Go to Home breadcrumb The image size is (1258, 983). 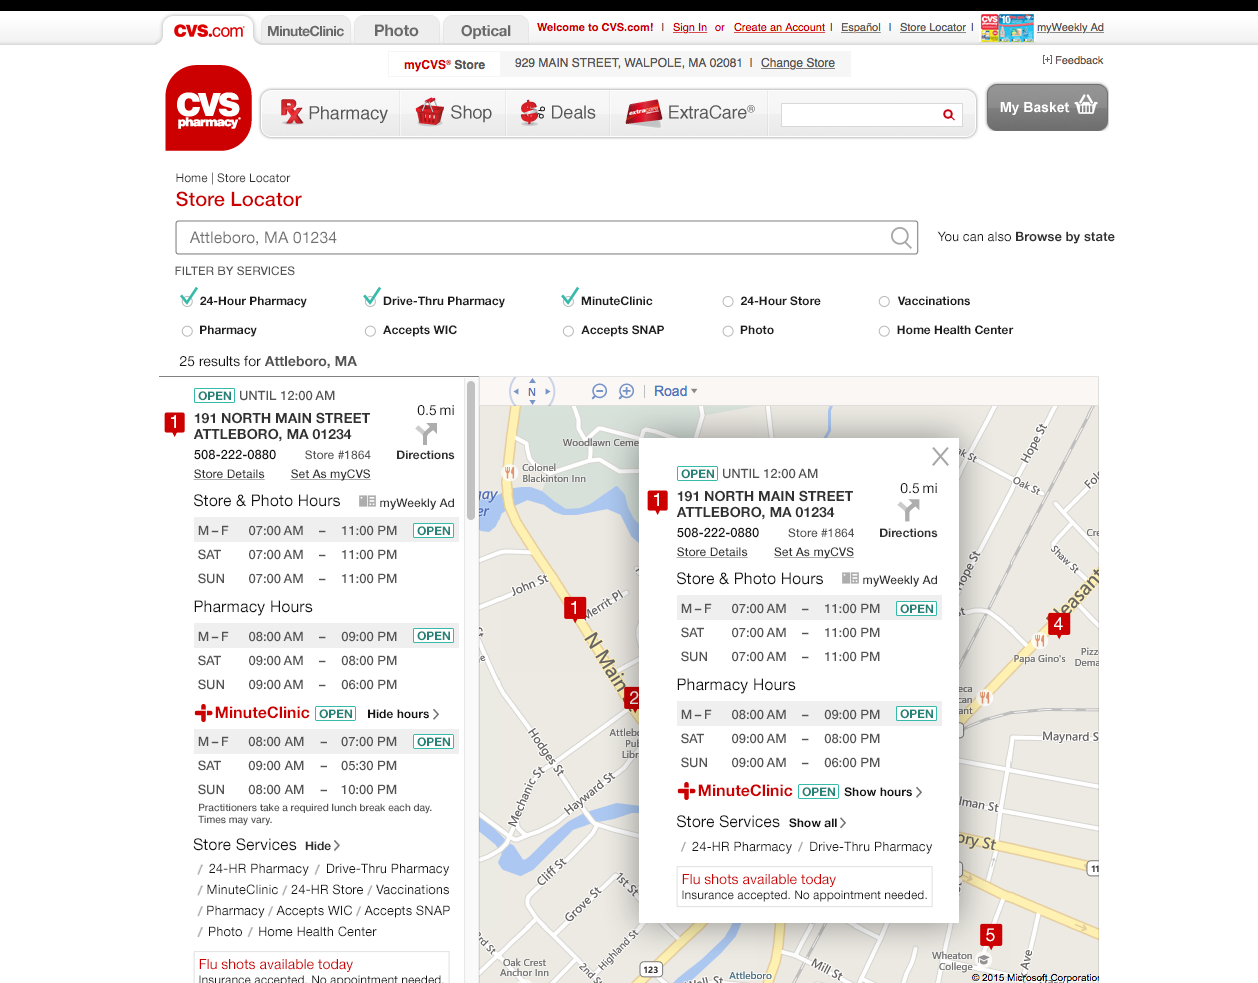pos(192,178)
